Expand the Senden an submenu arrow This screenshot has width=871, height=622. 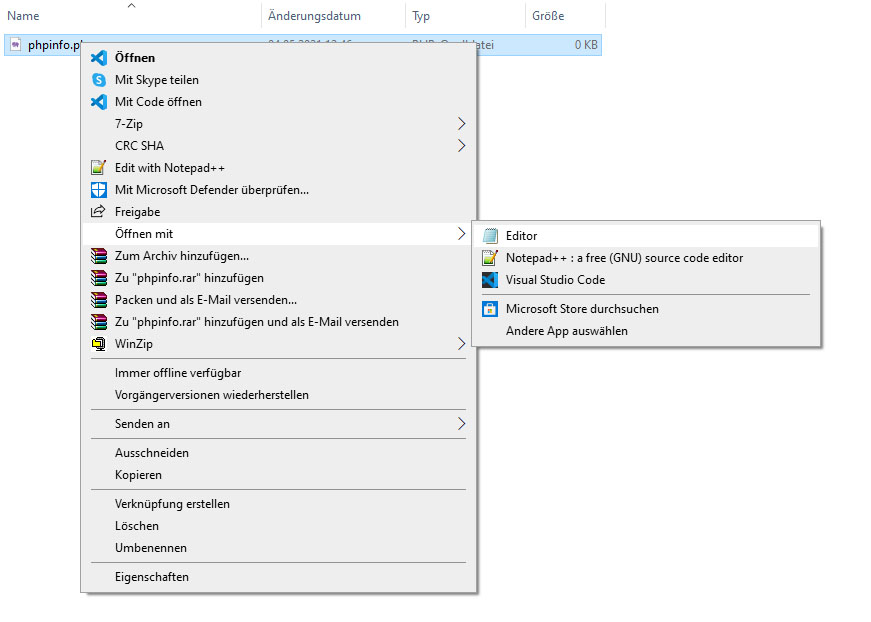tap(461, 424)
